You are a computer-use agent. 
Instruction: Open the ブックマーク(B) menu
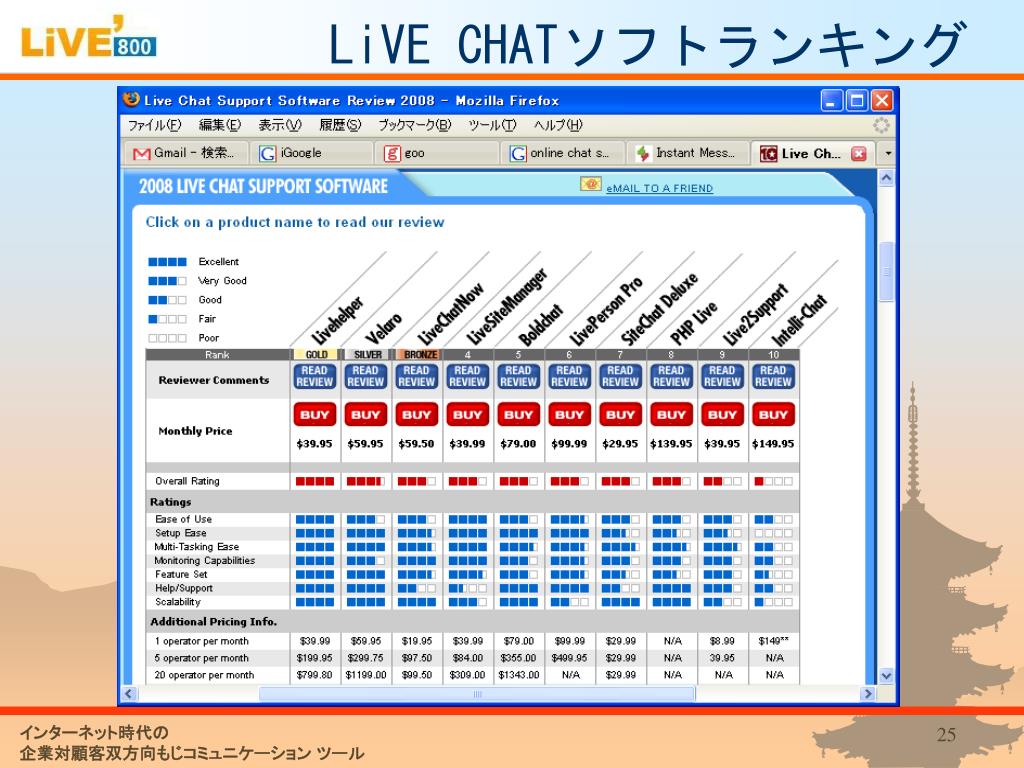pyautogui.click(x=414, y=125)
